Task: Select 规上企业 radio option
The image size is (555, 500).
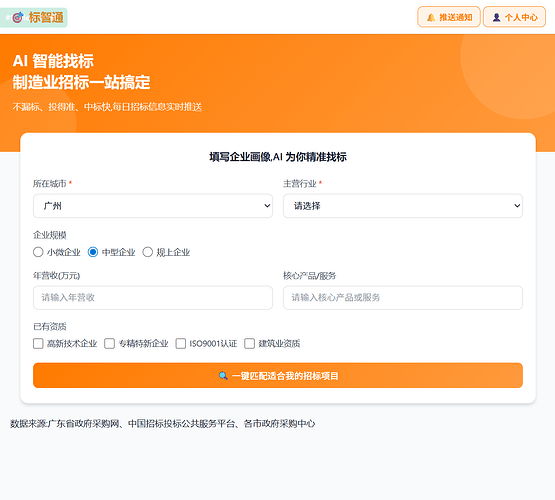Action: pyautogui.click(x=148, y=252)
